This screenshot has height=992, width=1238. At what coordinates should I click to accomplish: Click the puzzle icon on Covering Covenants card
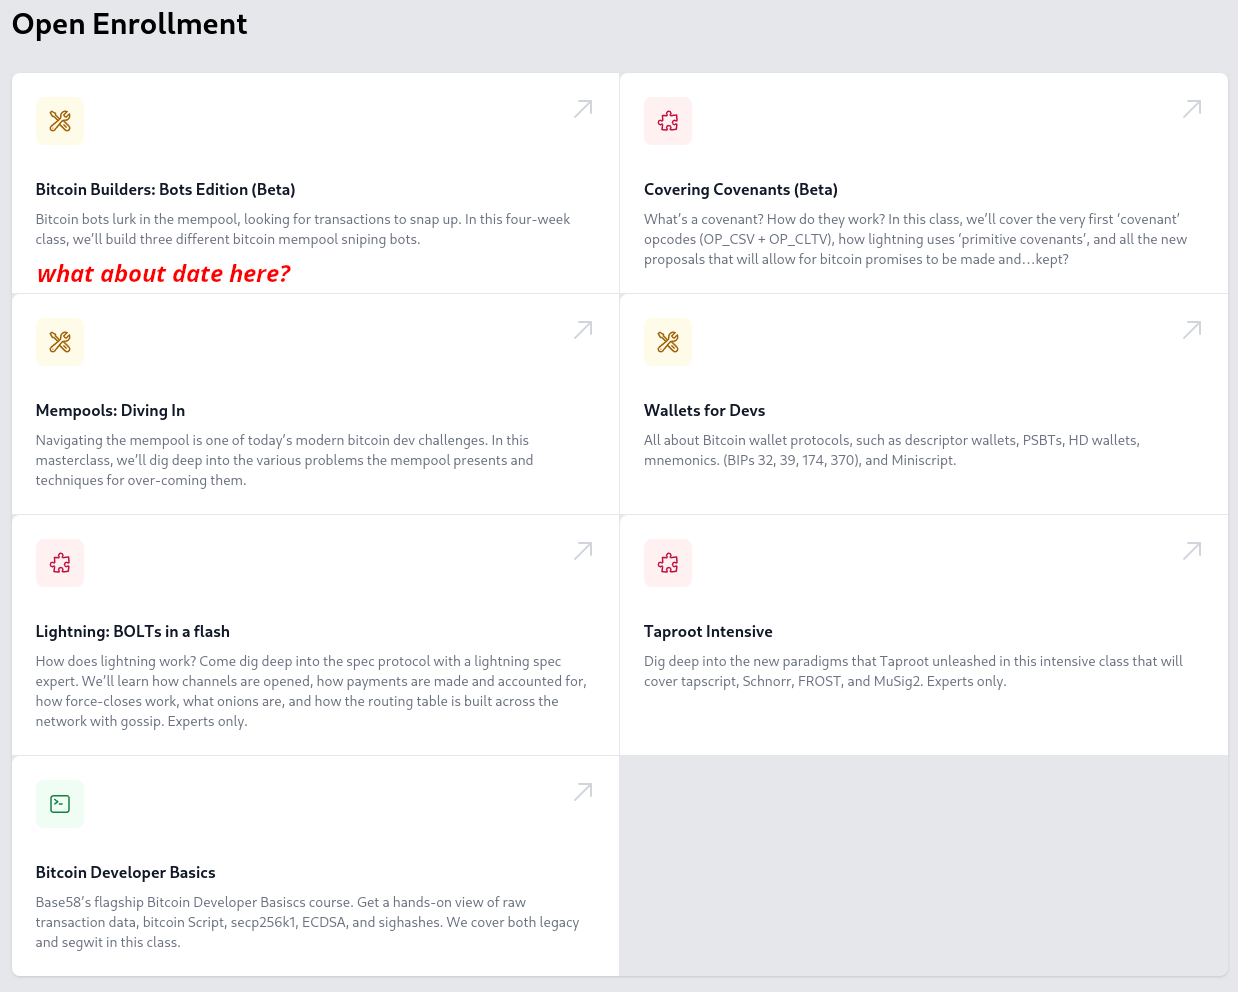(668, 121)
